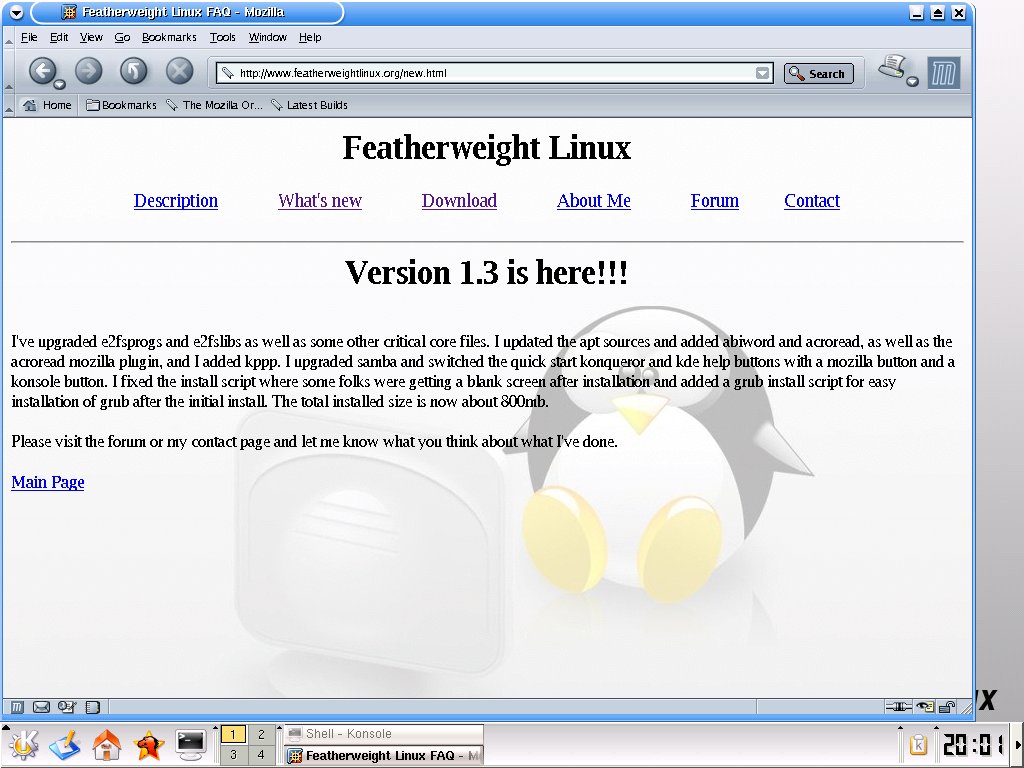This screenshot has height=768, width=1024.
Task: Click the digital clock showing 20:01
Action: tap(973, 744)
